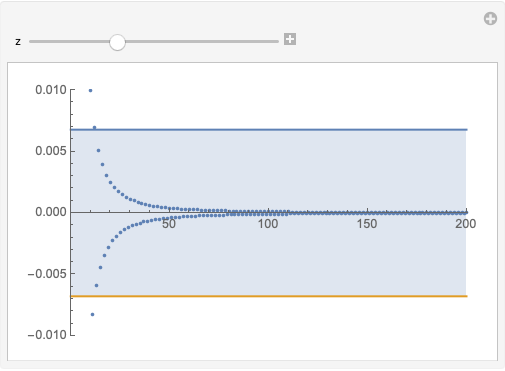Click the orange lower bound line
The height and width of the screenshot is (371, 505).
tap(269, 296)
